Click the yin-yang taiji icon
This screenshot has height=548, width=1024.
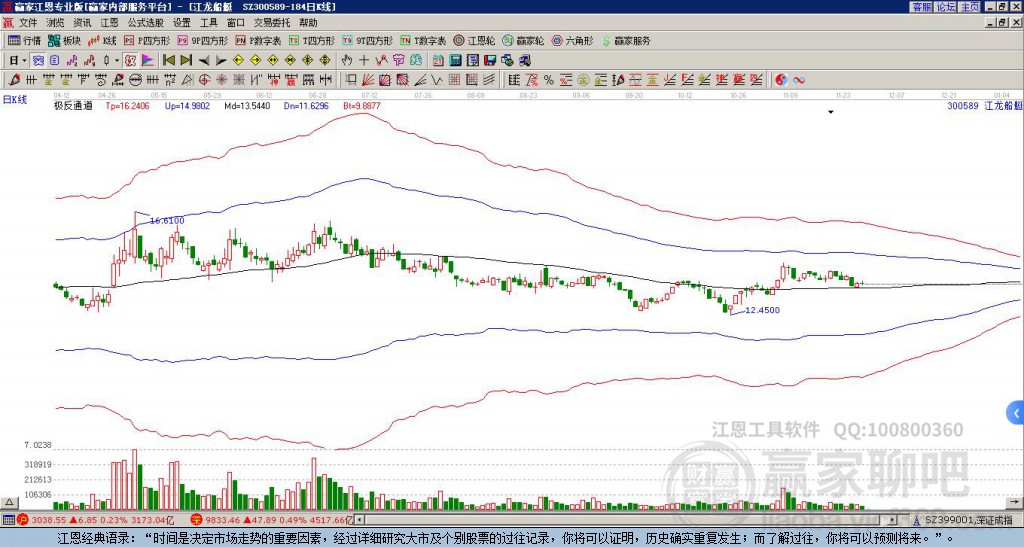[x=781, y=80]
